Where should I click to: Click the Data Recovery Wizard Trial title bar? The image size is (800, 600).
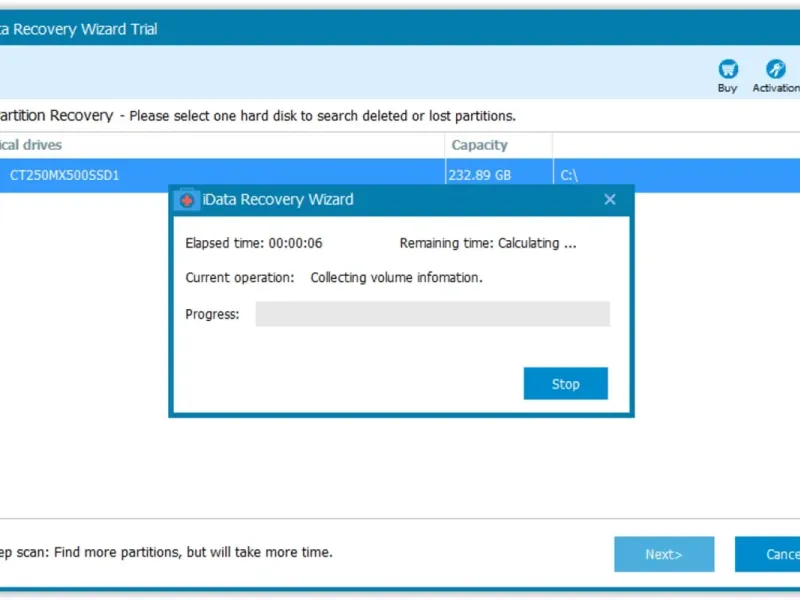coord(400,29)
